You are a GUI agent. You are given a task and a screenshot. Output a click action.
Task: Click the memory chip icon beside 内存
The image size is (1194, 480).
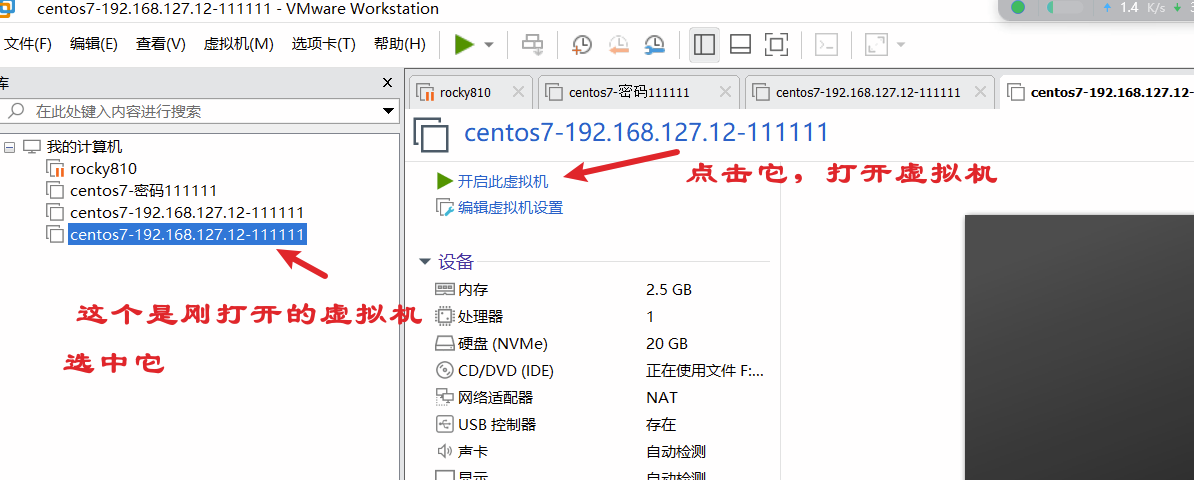(444, 290)
